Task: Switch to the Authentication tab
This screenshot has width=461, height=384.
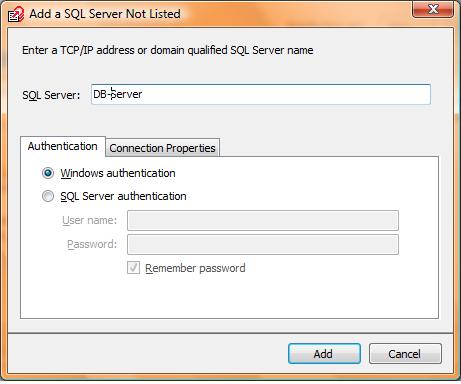Action: click(63, 146)
